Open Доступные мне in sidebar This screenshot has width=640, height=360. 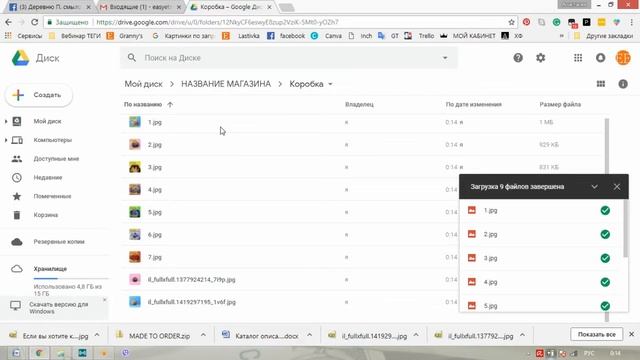56,159
